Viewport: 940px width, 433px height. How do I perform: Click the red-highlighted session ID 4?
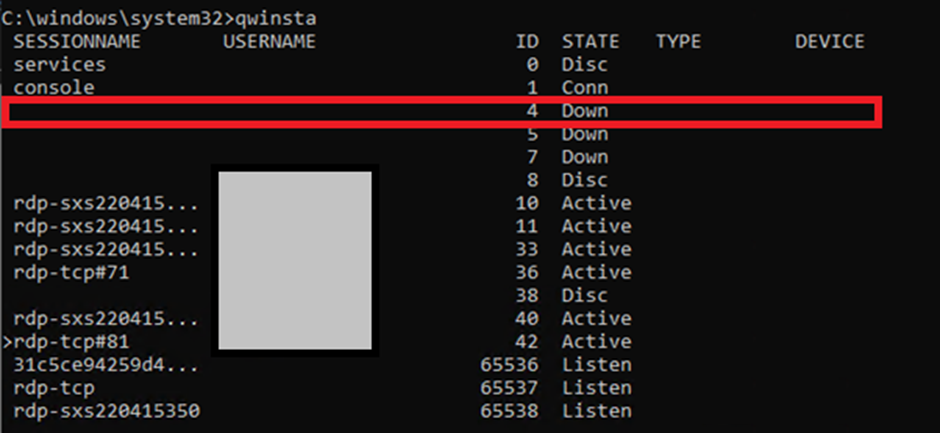coord(533,111)
